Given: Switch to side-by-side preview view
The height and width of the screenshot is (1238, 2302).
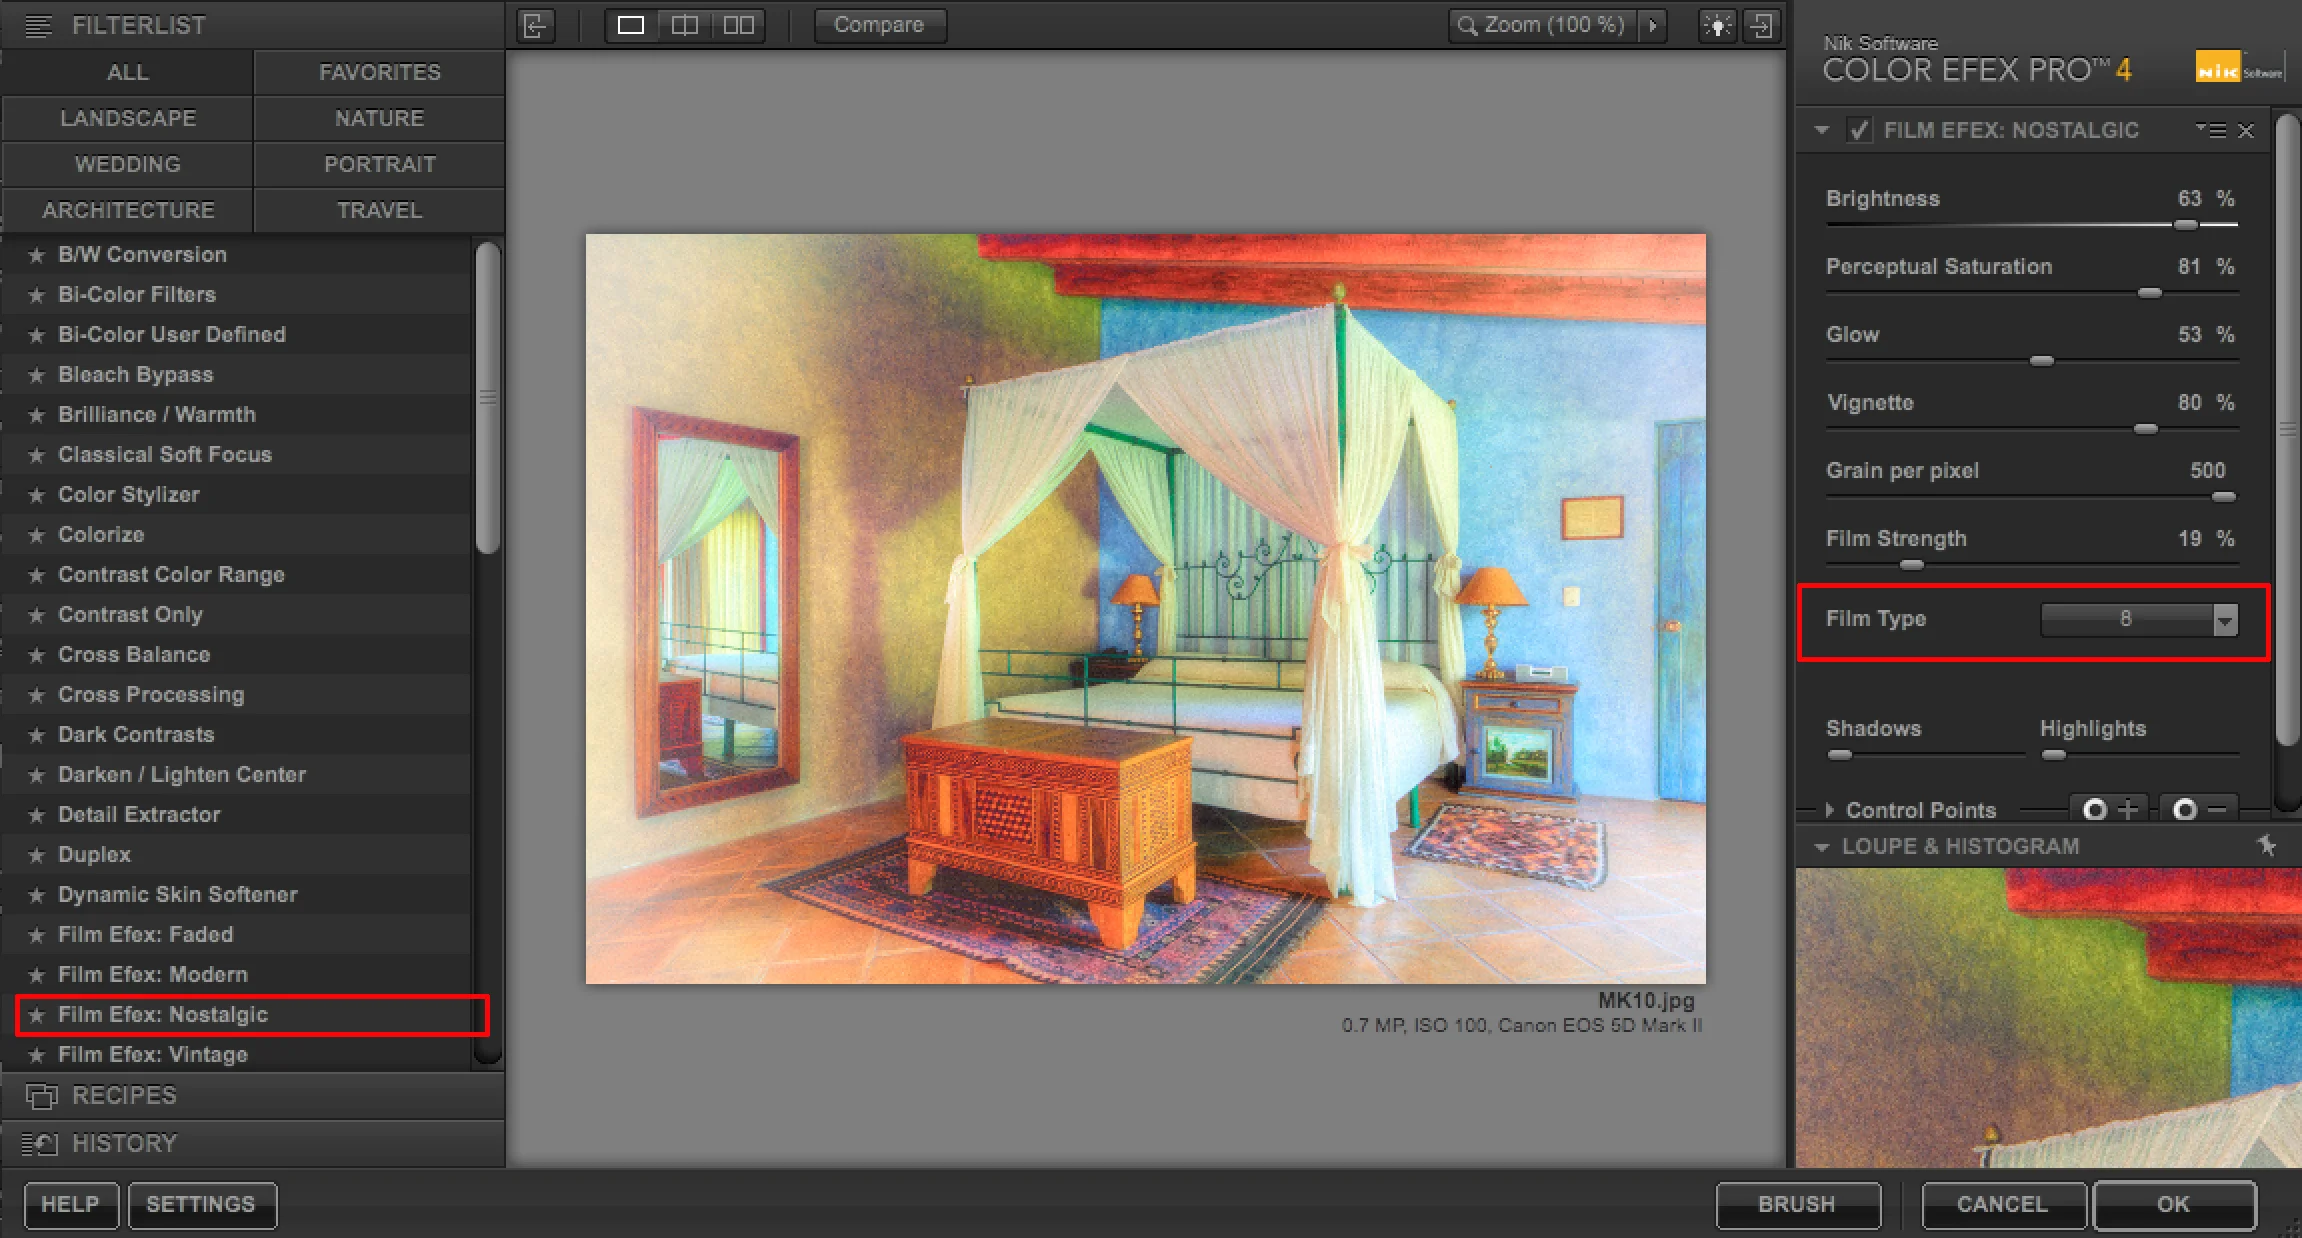Looking at the screenshot, I should [x=739, y=25].
